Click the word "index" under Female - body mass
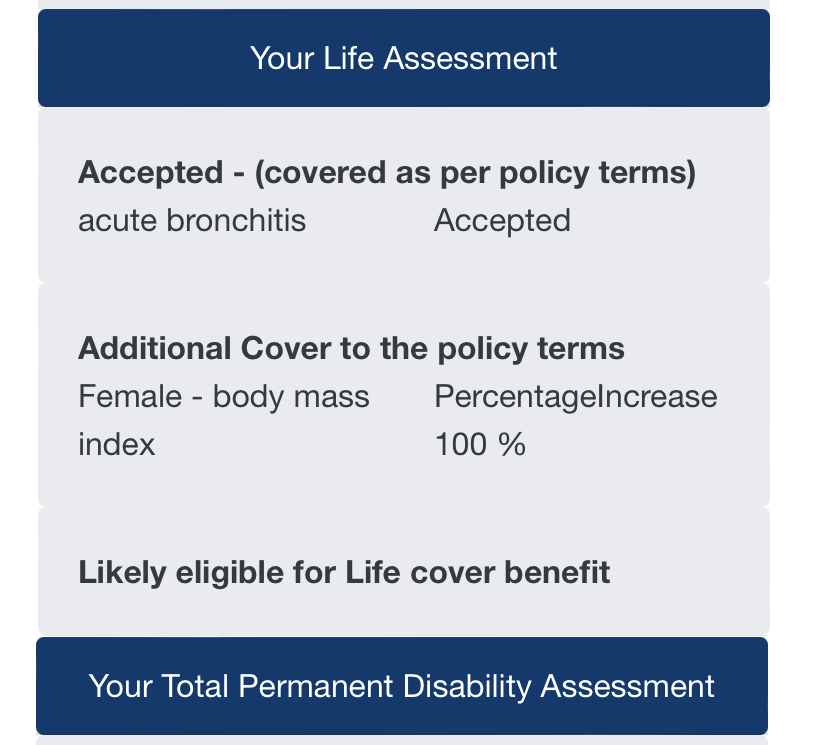 coord(117,444)
